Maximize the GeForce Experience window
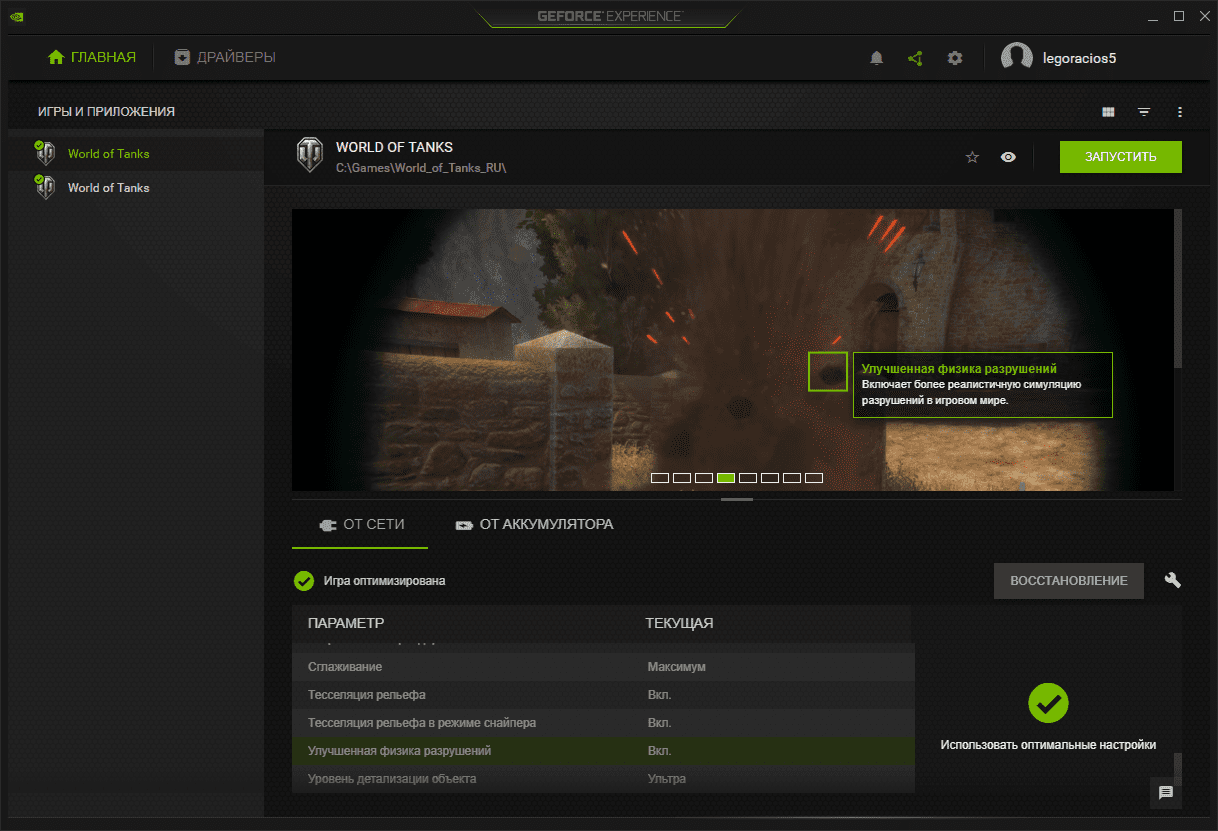 (x=1179, y=16)
